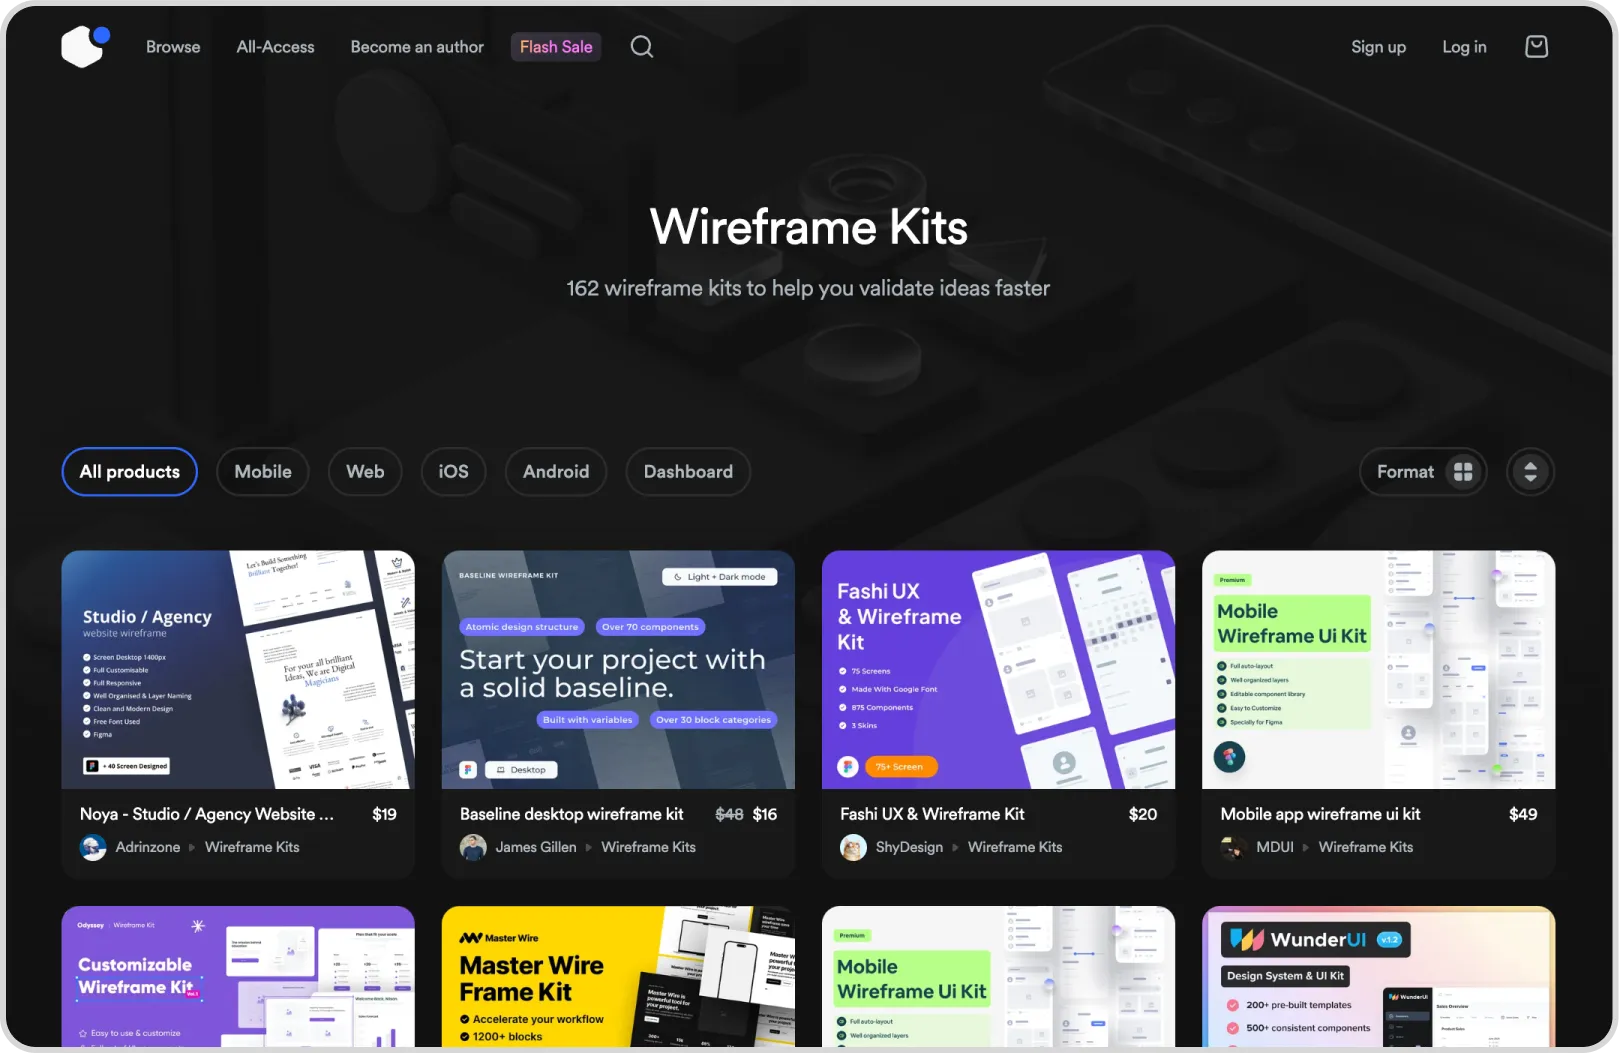Click the UI8 site logo

[x=85, y=46]
